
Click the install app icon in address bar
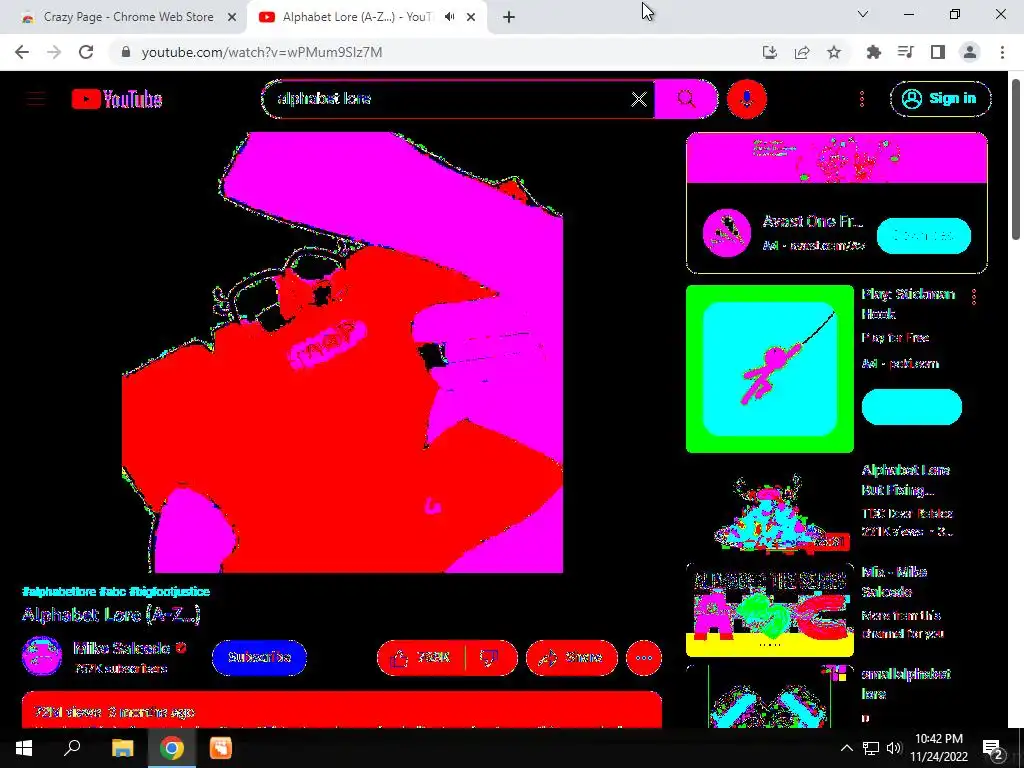pos(770,52)
